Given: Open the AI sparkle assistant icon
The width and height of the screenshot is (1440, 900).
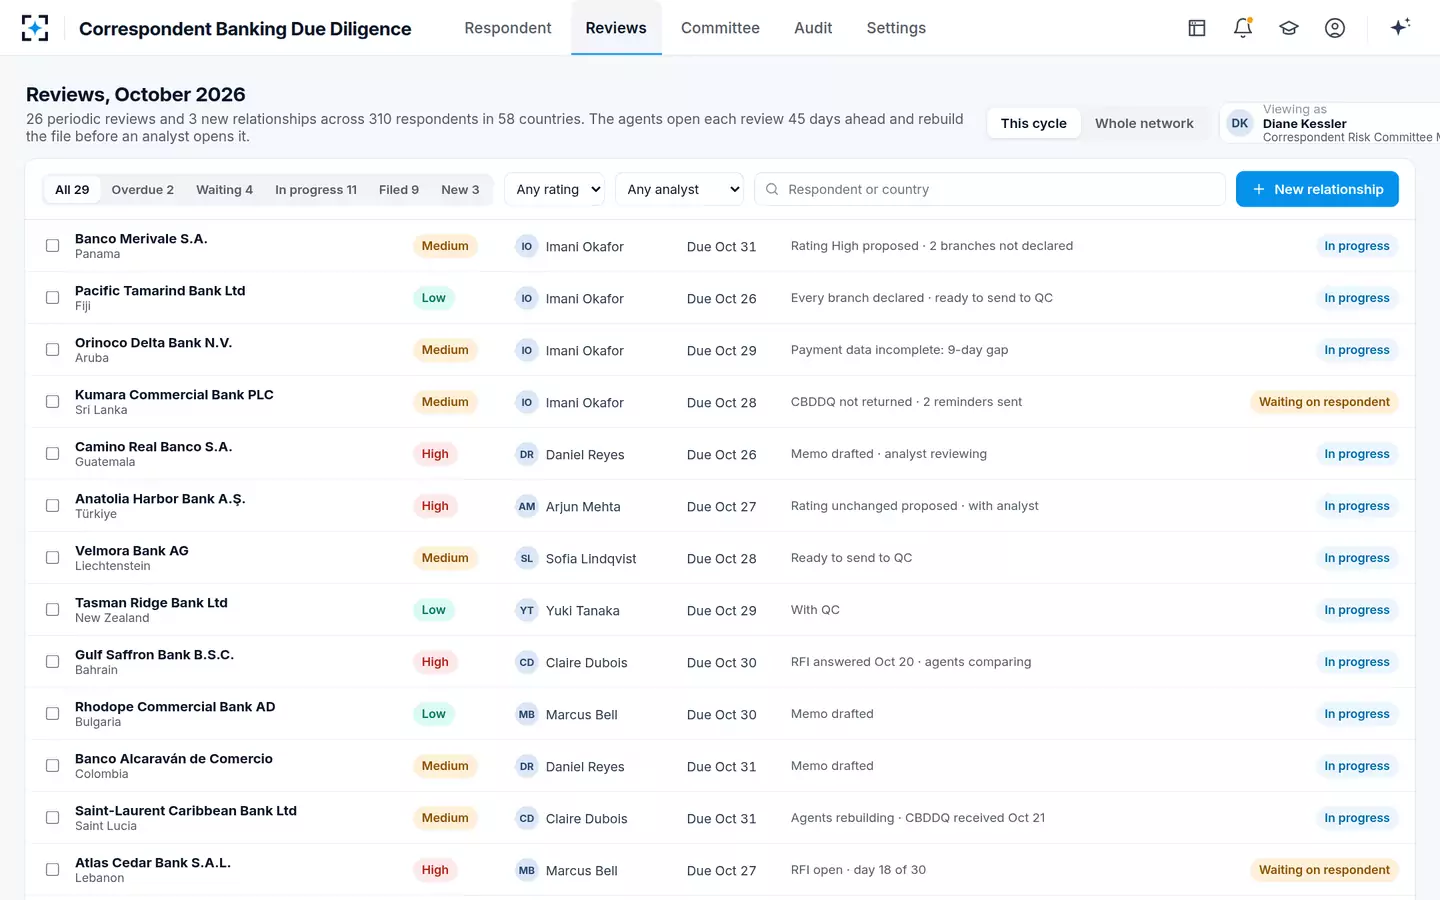Looking at the screenshot, I should pyautogui.click(x=1400, y=27).
